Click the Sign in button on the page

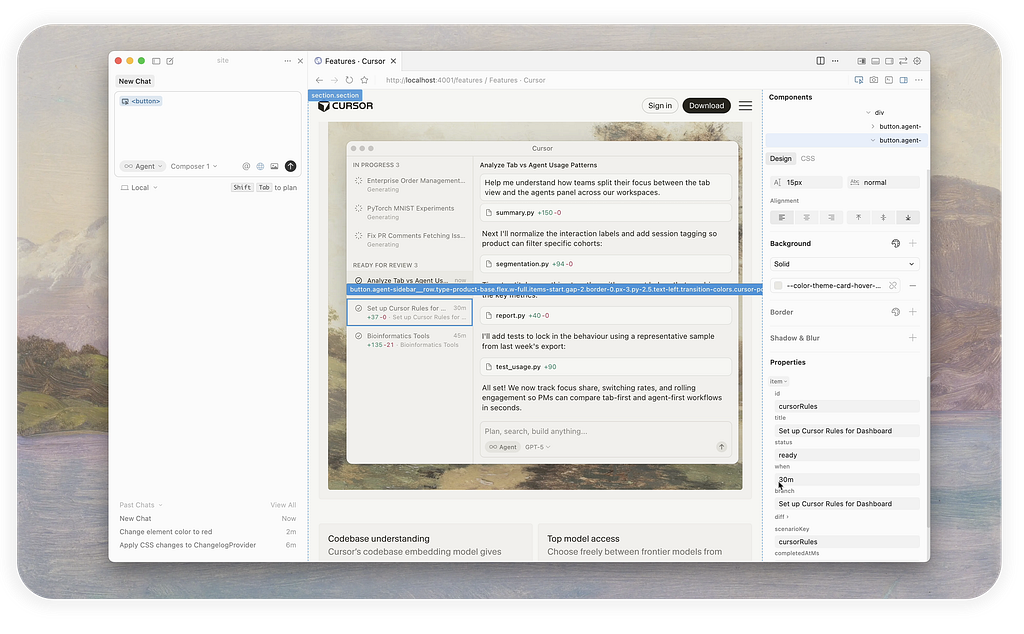click(x=660, y=106)
